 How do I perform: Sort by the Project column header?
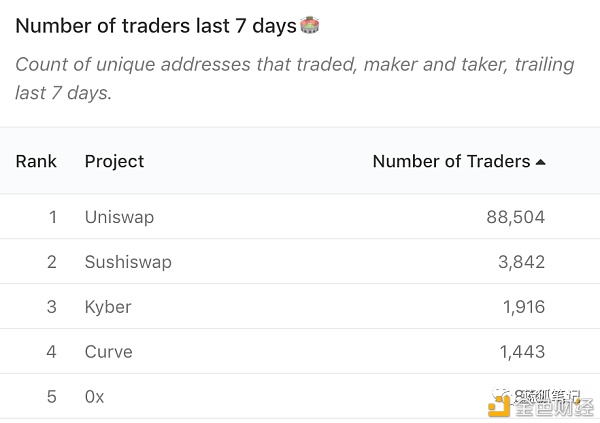(x=114, y=161)
